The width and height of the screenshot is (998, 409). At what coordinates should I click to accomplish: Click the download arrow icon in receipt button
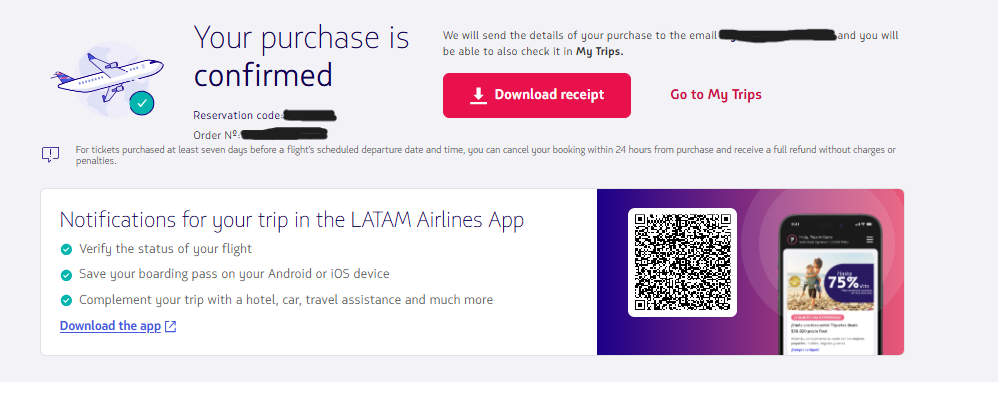tap(479, 95)
